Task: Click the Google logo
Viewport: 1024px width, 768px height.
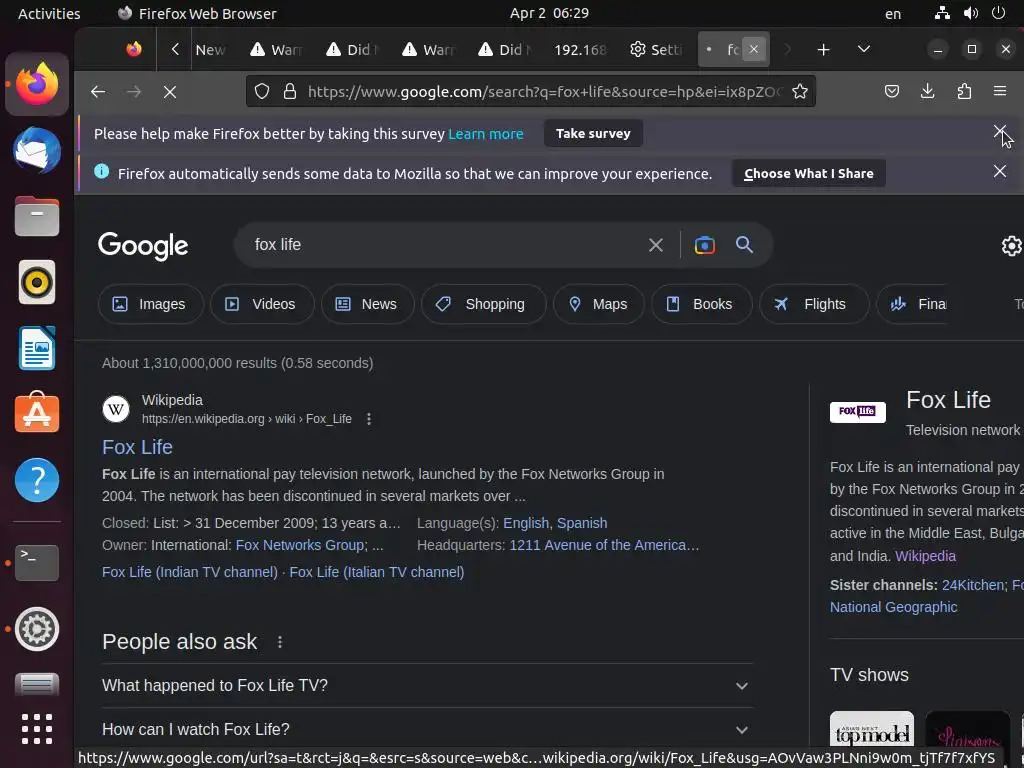Action: [x=143, y=246]
